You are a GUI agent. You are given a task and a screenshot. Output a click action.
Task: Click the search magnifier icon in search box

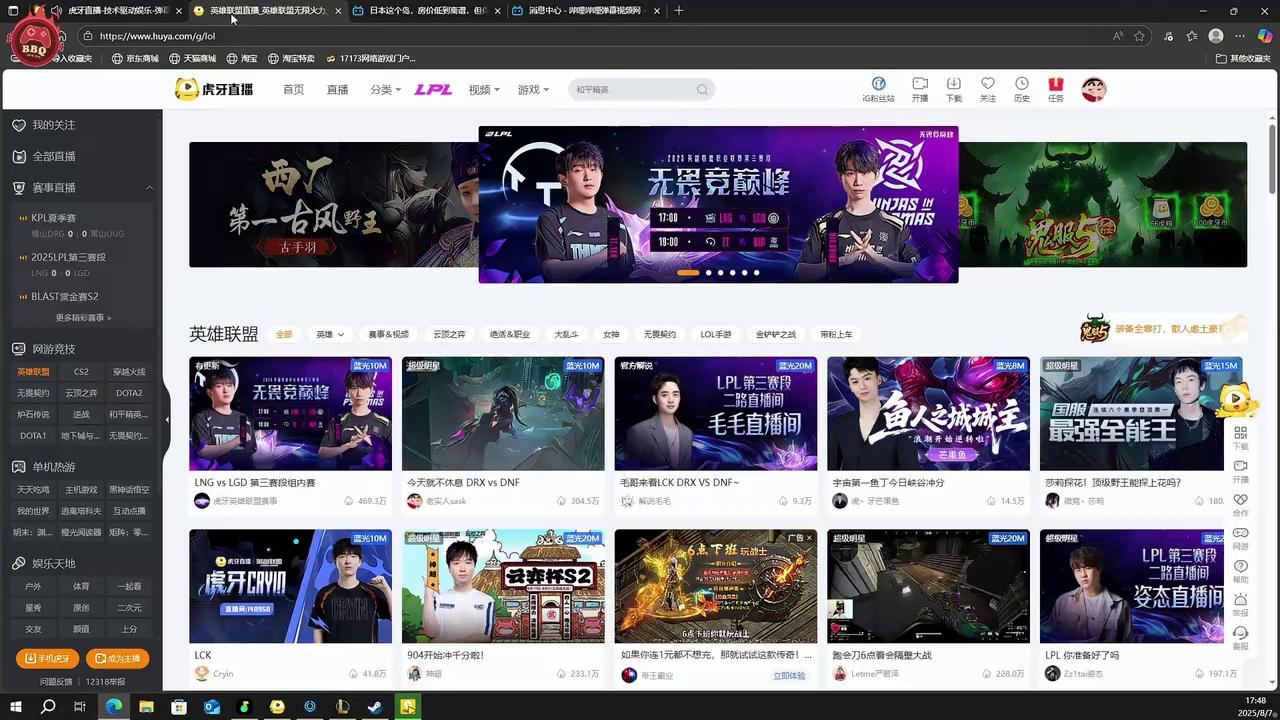point(702,90)
